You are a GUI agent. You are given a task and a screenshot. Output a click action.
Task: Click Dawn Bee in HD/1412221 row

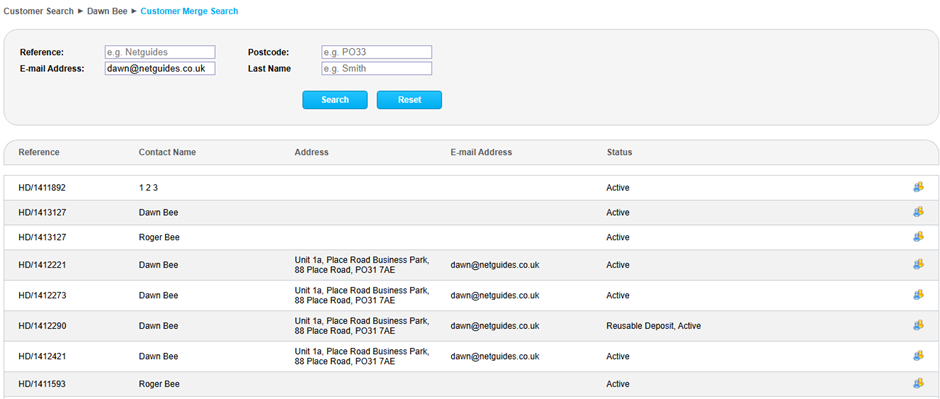click(158, 265)
